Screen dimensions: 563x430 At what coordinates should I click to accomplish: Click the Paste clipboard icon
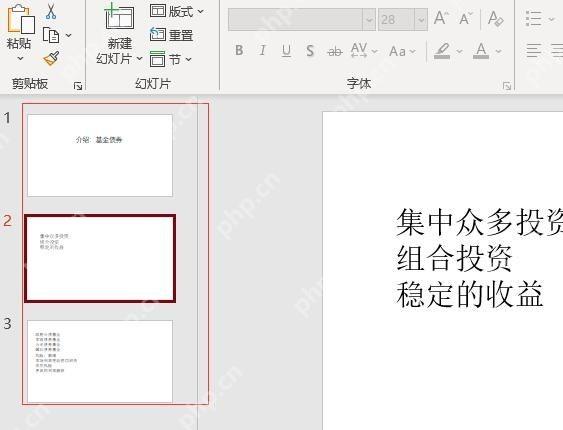[x=21, y=19]
